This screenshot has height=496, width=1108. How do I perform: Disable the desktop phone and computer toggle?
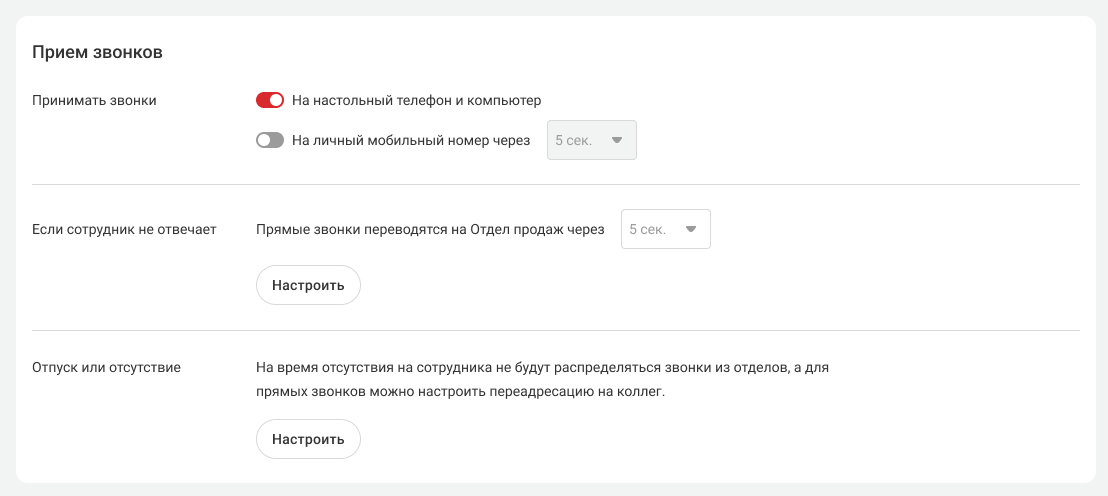click(270, 100)
